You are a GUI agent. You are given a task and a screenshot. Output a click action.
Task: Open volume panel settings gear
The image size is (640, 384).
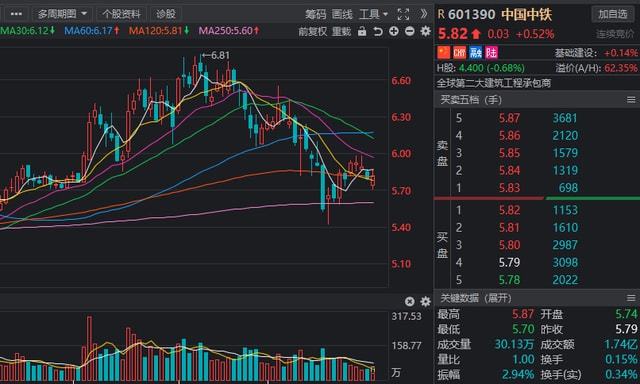(425, 302)
